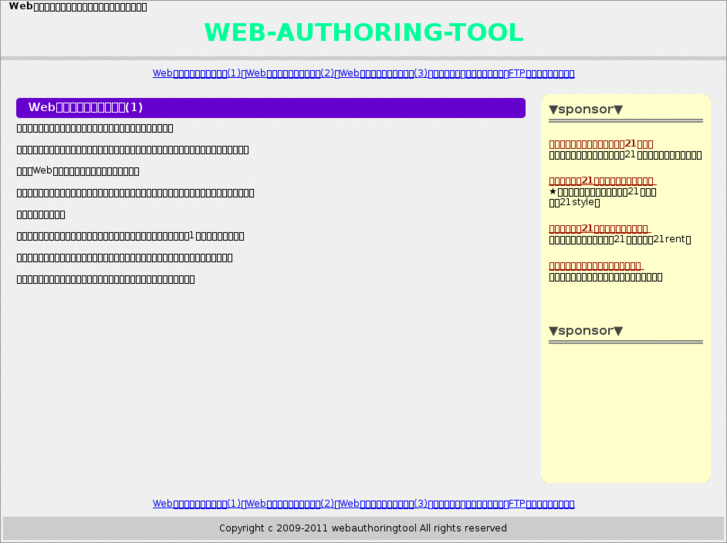Open the first red sponsor ad link
This screenshot has height=545, width=727.
pos(601,144)
